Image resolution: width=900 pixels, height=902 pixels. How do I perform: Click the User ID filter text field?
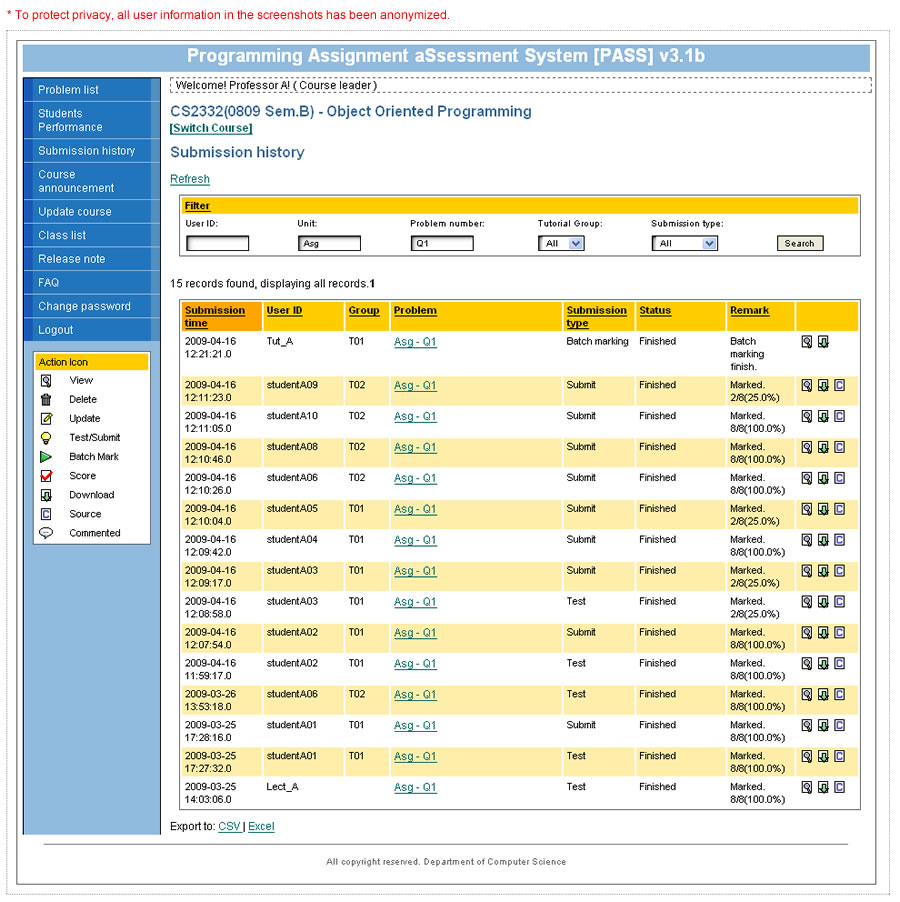coord(217,243)
